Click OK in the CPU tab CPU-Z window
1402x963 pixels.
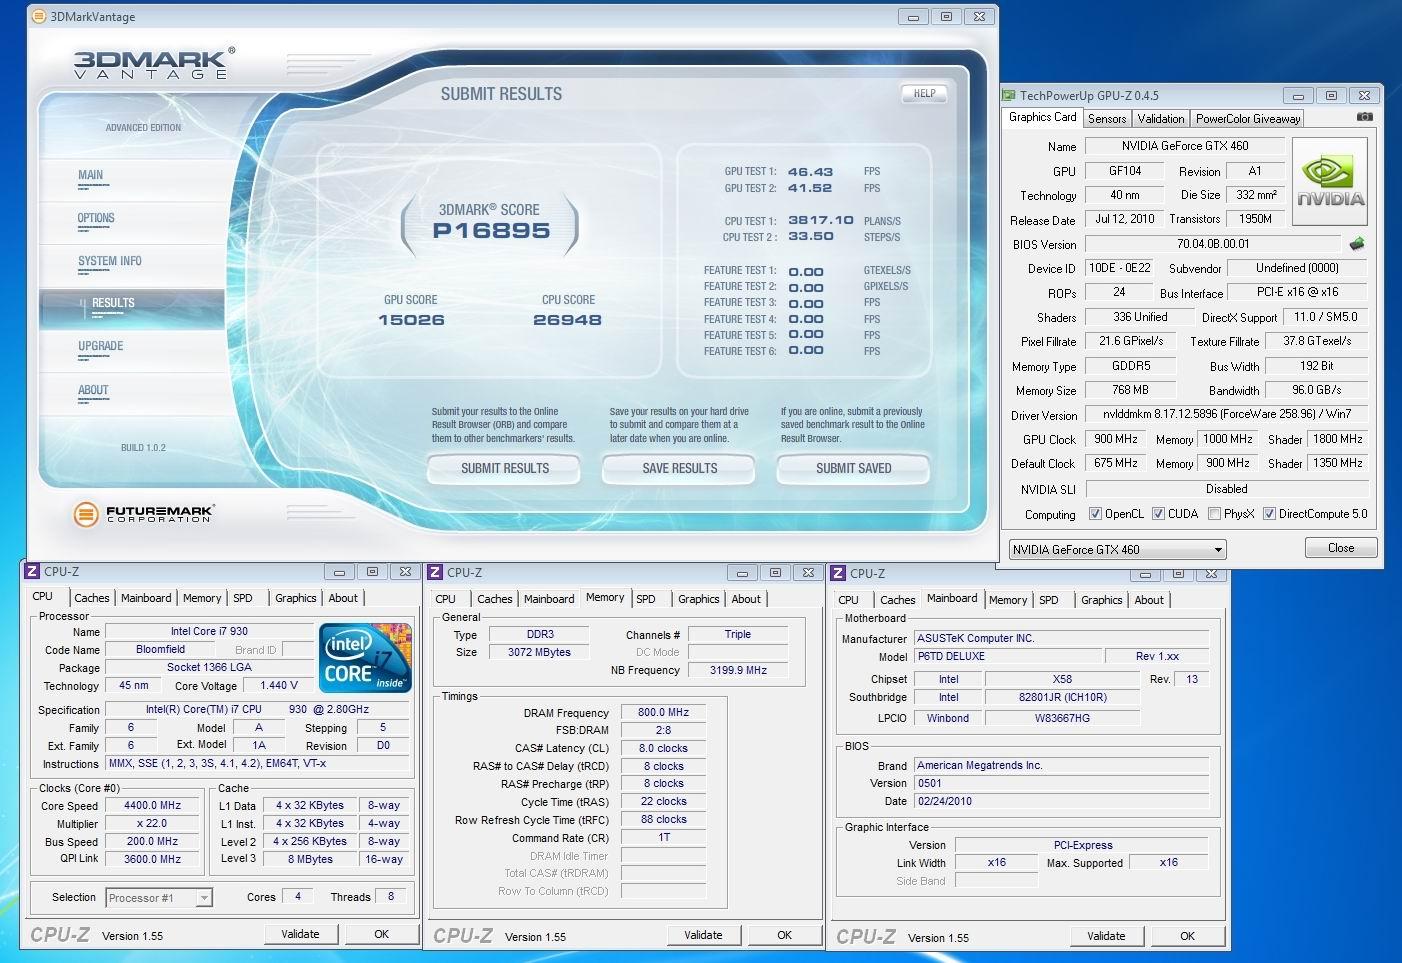point(381,934)
